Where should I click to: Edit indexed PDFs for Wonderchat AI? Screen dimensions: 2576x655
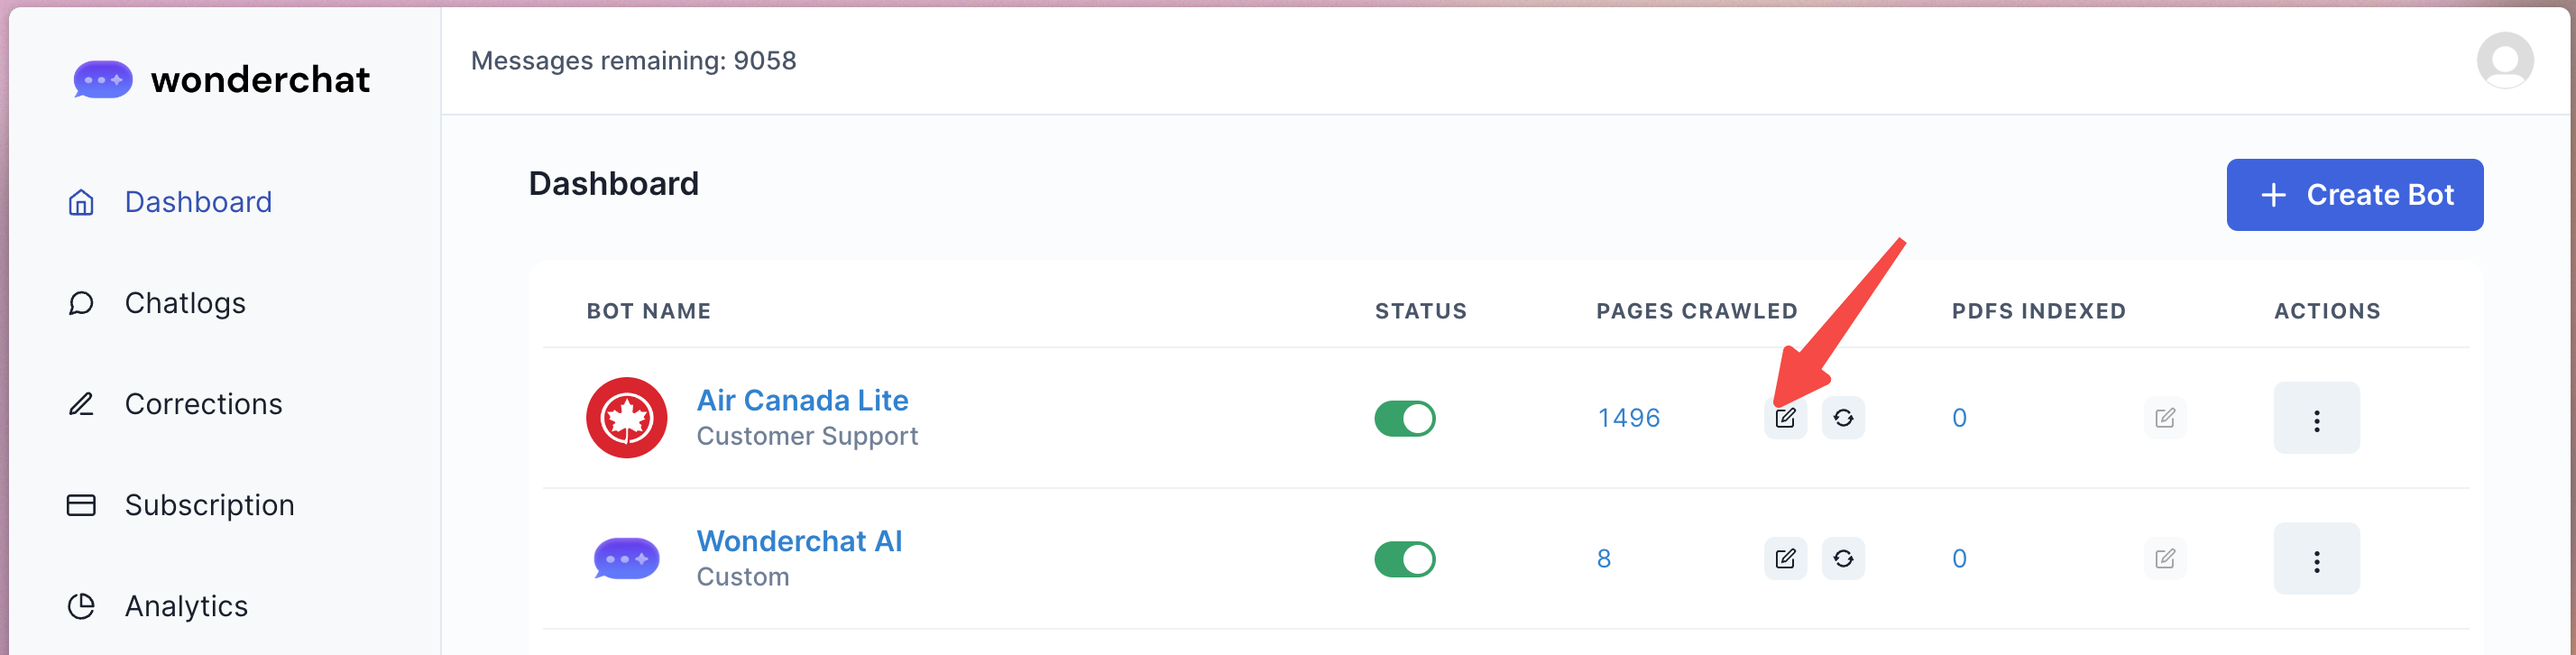(x=2165, y=559)
